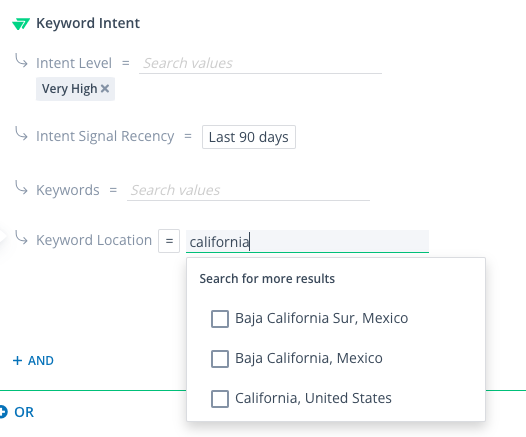Click the OR link to add group
Screen dimensions: 526x437
(24, 412)
